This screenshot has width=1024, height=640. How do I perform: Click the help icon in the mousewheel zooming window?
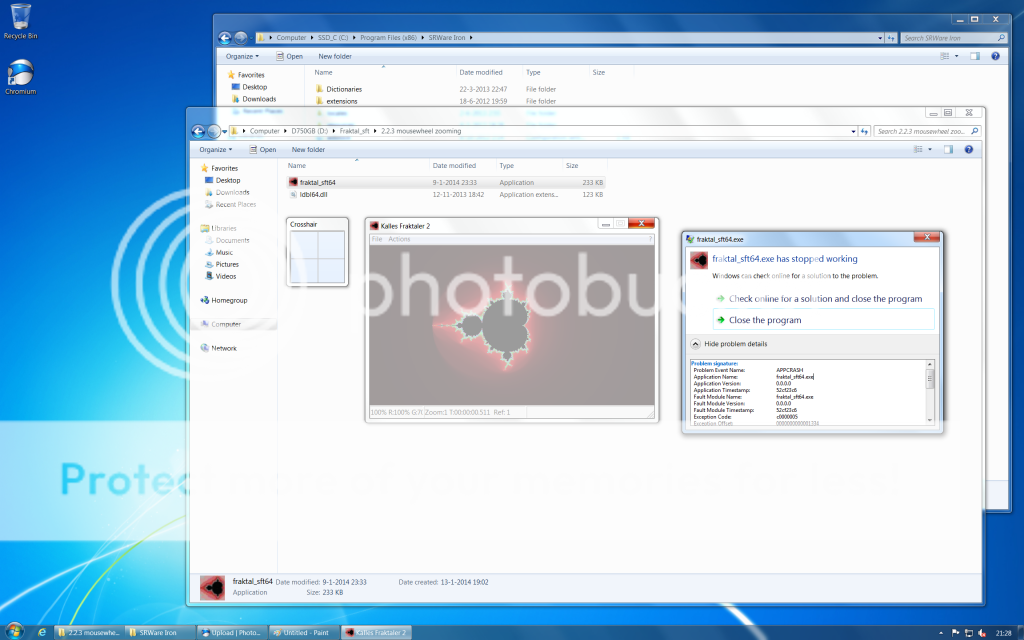(968, 149)
